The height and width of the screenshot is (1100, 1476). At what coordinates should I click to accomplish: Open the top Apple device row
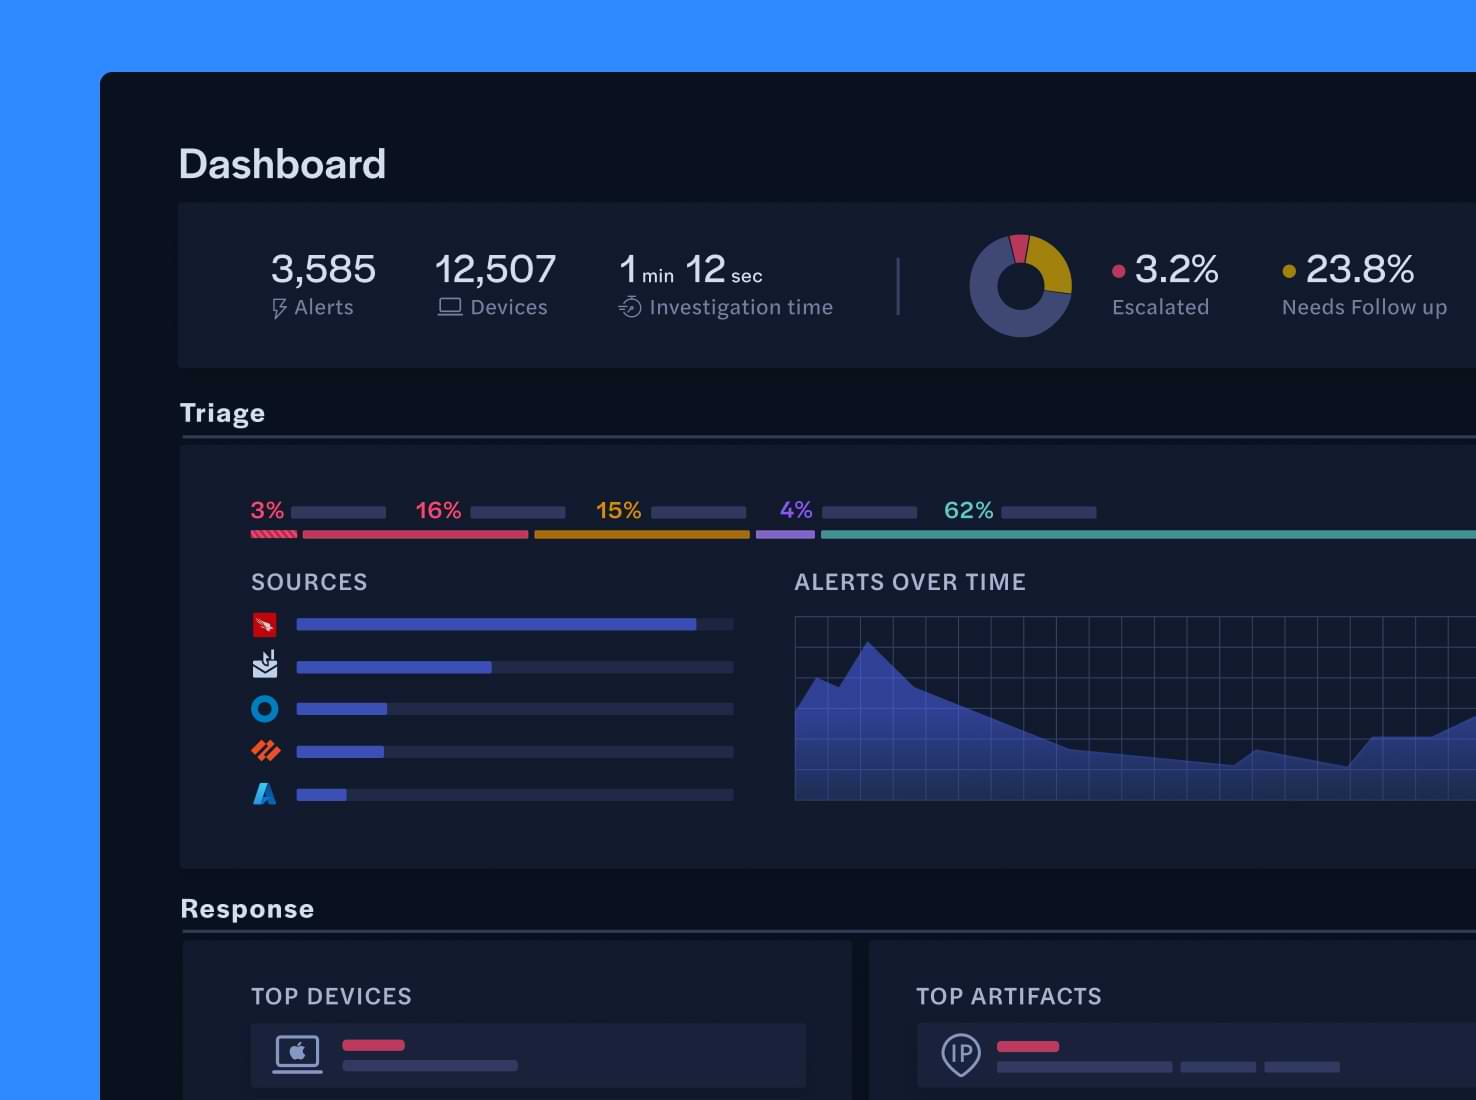coord(528,1055)
